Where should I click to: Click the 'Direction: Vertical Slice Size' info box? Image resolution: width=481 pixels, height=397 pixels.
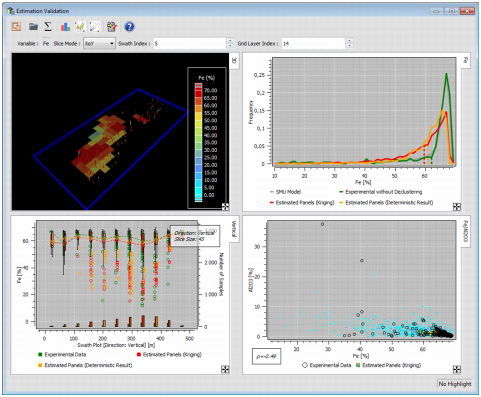coord(195,236)
